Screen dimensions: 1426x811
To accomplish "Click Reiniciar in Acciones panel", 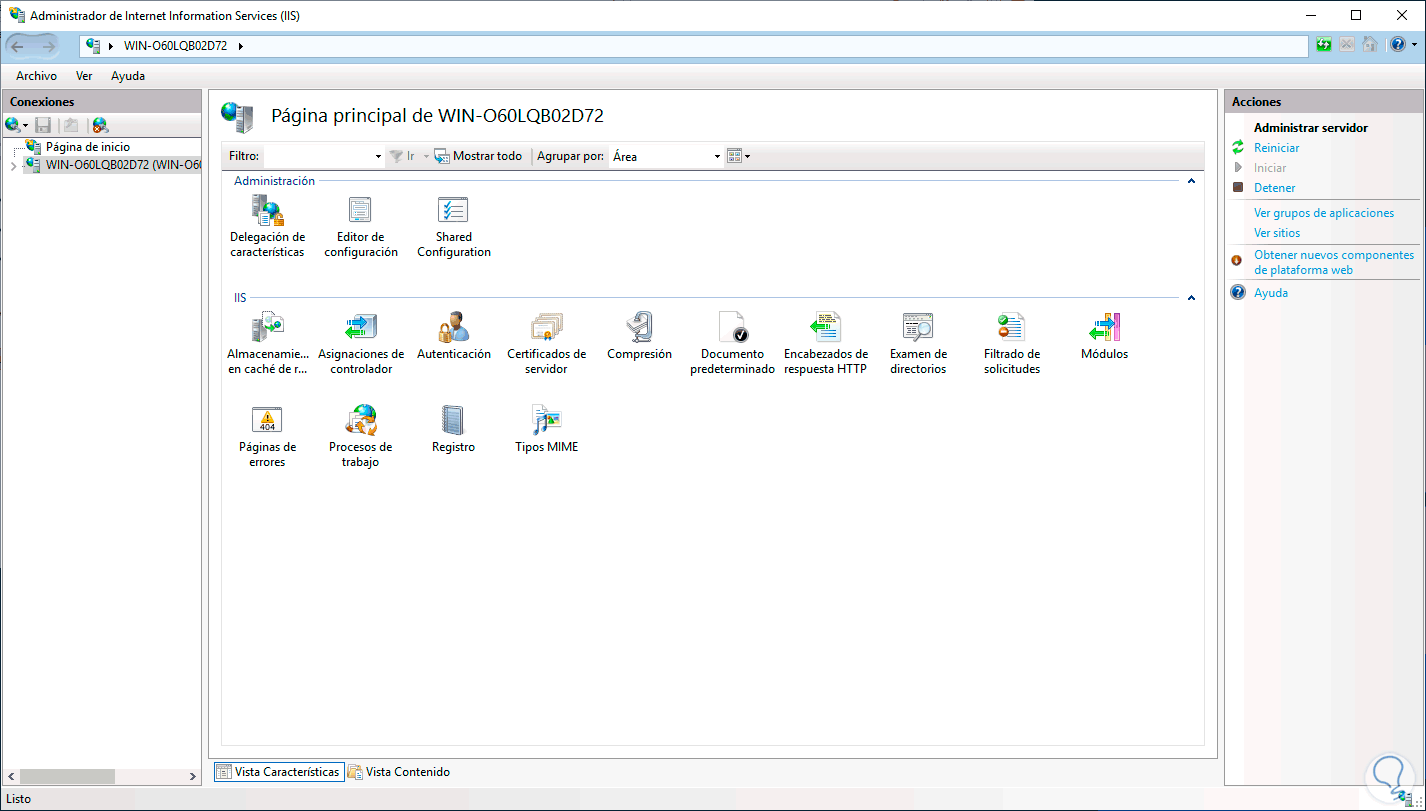I will [x=1277, y=148].
